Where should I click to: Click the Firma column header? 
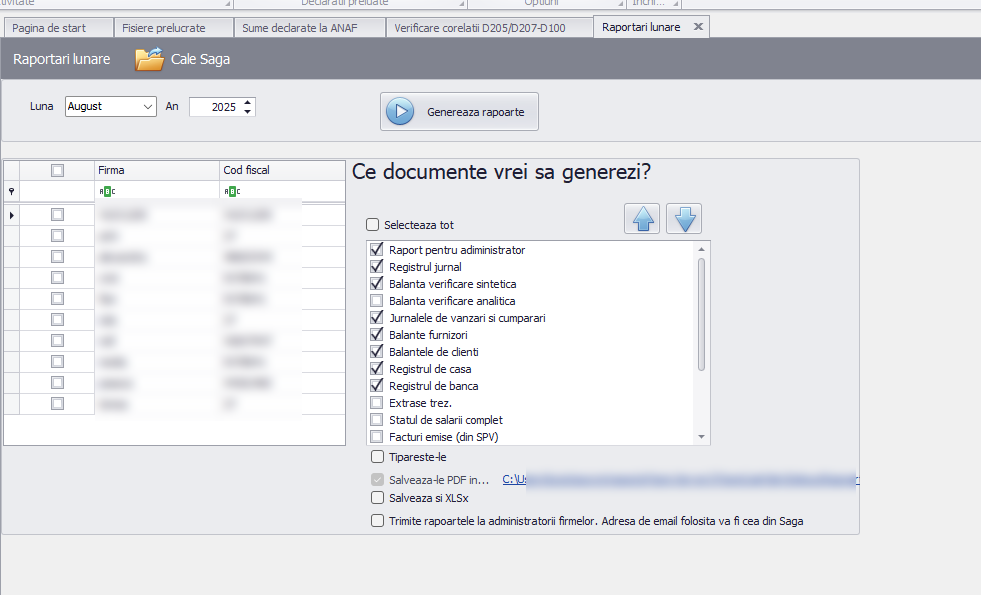pos(157,170)
